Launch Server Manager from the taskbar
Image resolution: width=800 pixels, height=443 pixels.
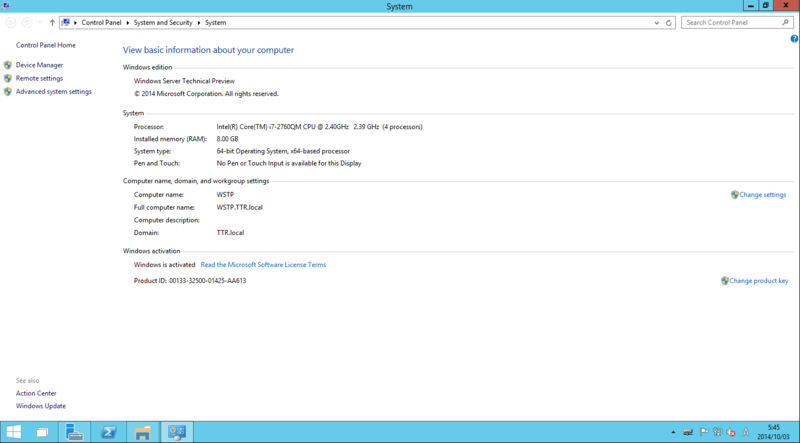pos(74,432)
